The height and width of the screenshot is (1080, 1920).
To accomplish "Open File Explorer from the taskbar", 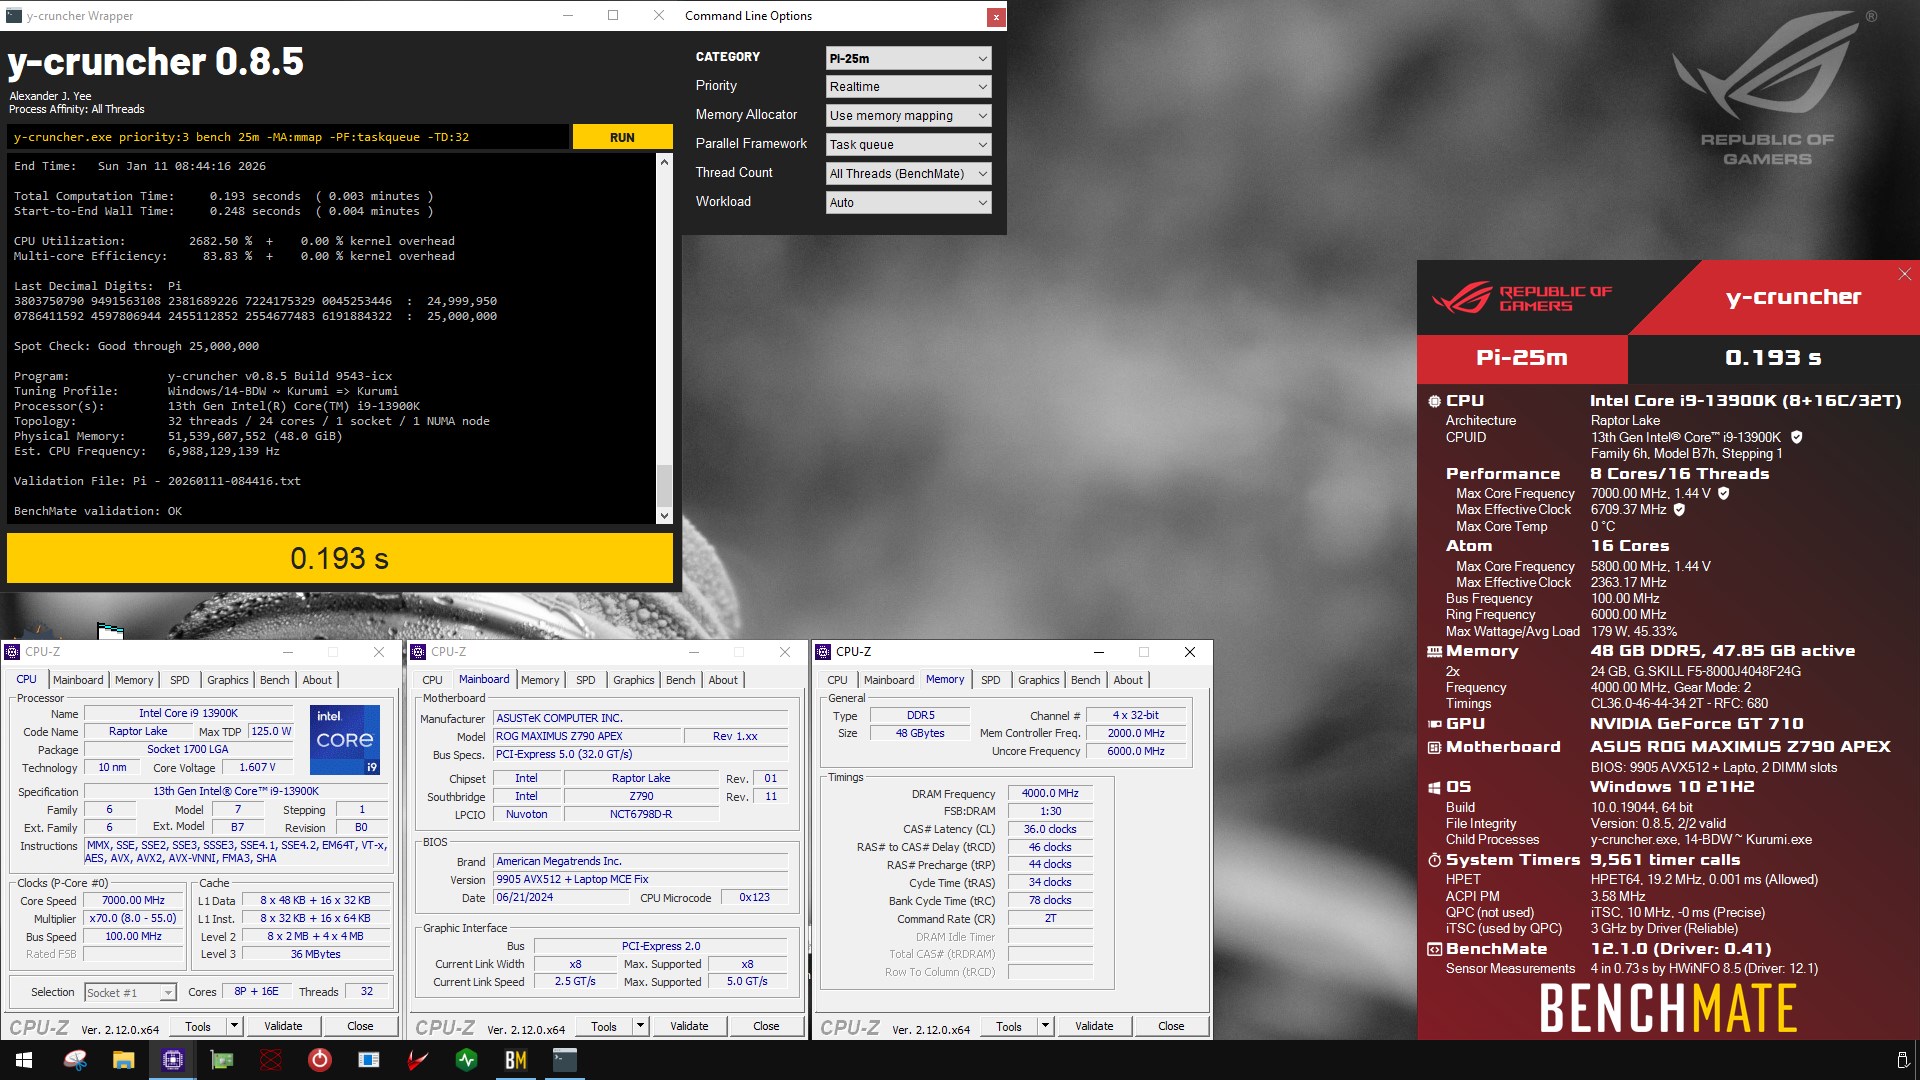I will pyautogui.click(x=124, y=1060).
